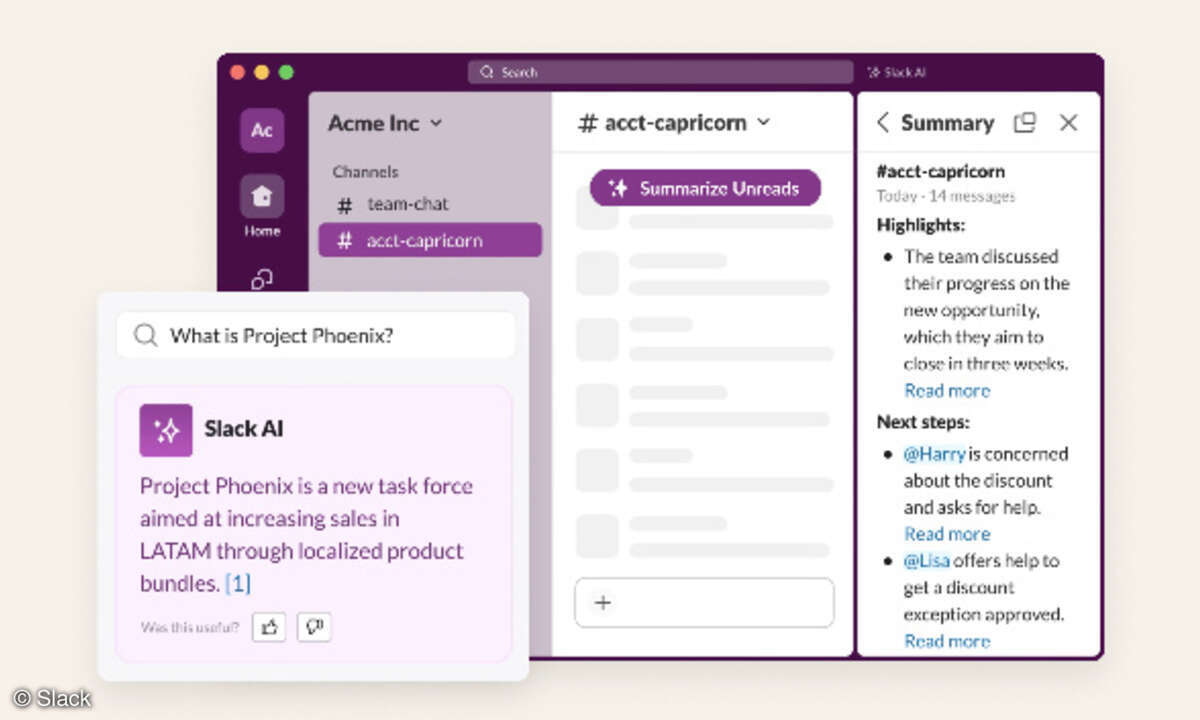The width and height of the screenshot is (1200, 720).
Task: Click the Summarize Unreads button
Action: [705, 188]
